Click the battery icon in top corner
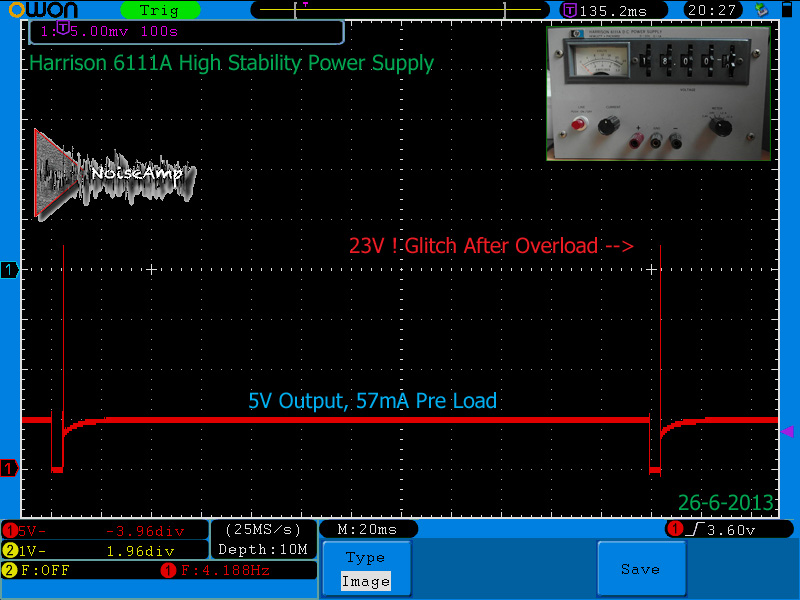This screenshot has height=600, width=800. pyautogui.click(x=788, y=10)
